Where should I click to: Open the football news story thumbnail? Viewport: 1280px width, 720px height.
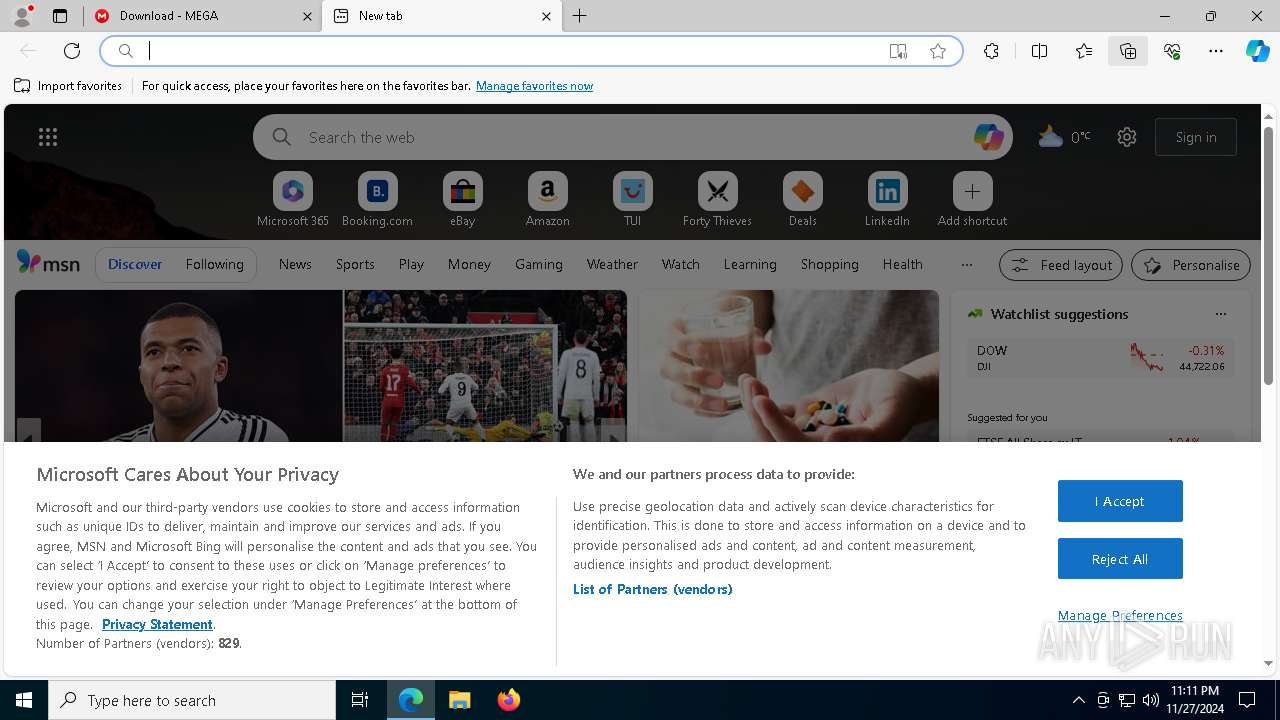point(321,366)
